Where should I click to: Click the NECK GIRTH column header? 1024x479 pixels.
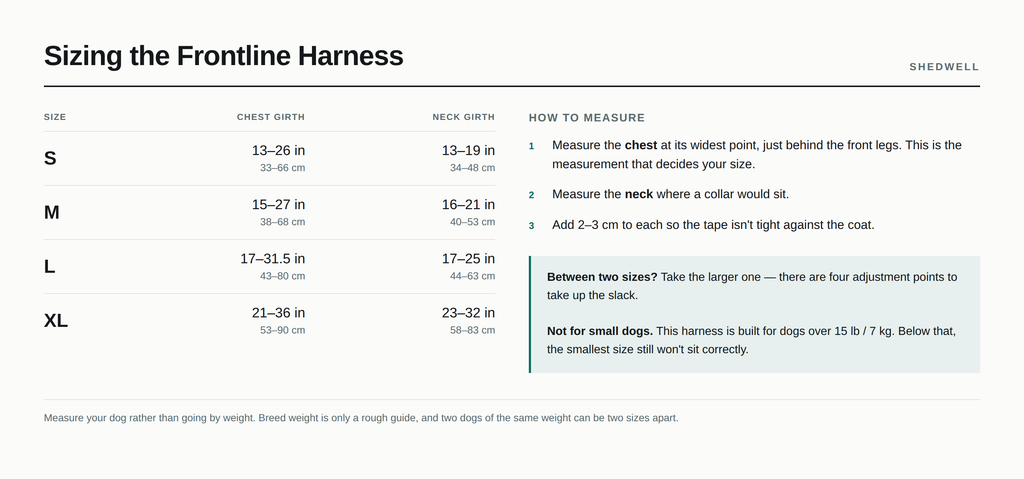464,117
